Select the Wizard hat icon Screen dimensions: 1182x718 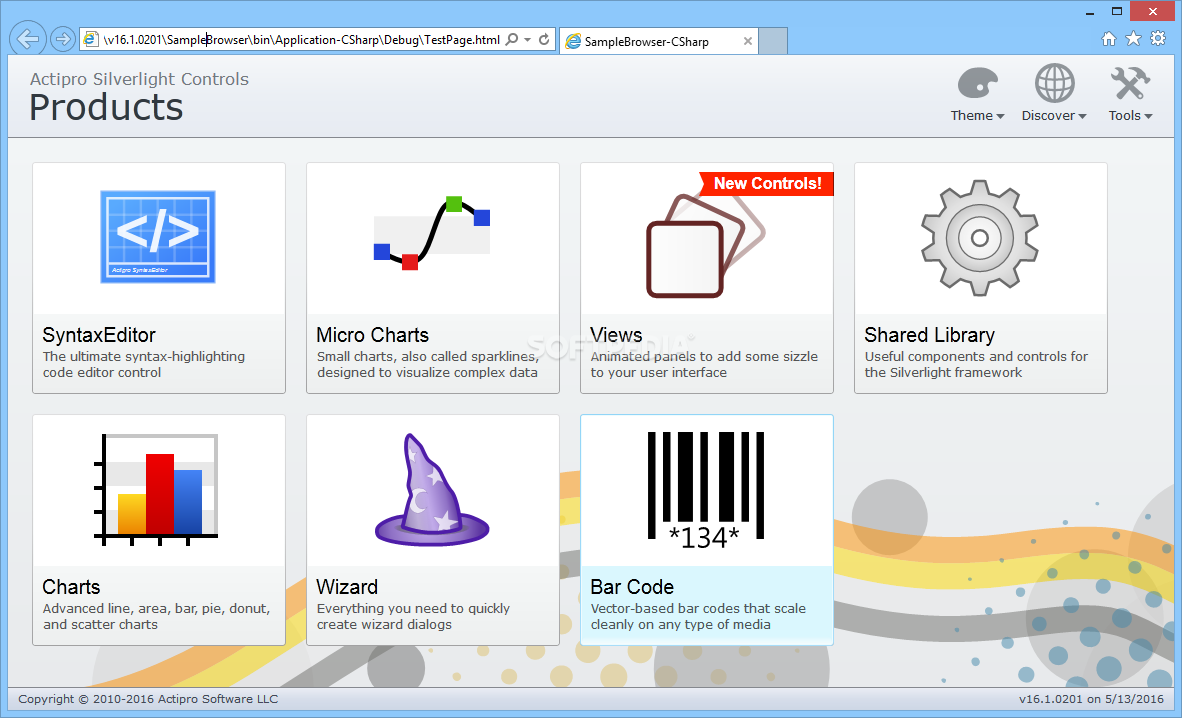[432, 489]
